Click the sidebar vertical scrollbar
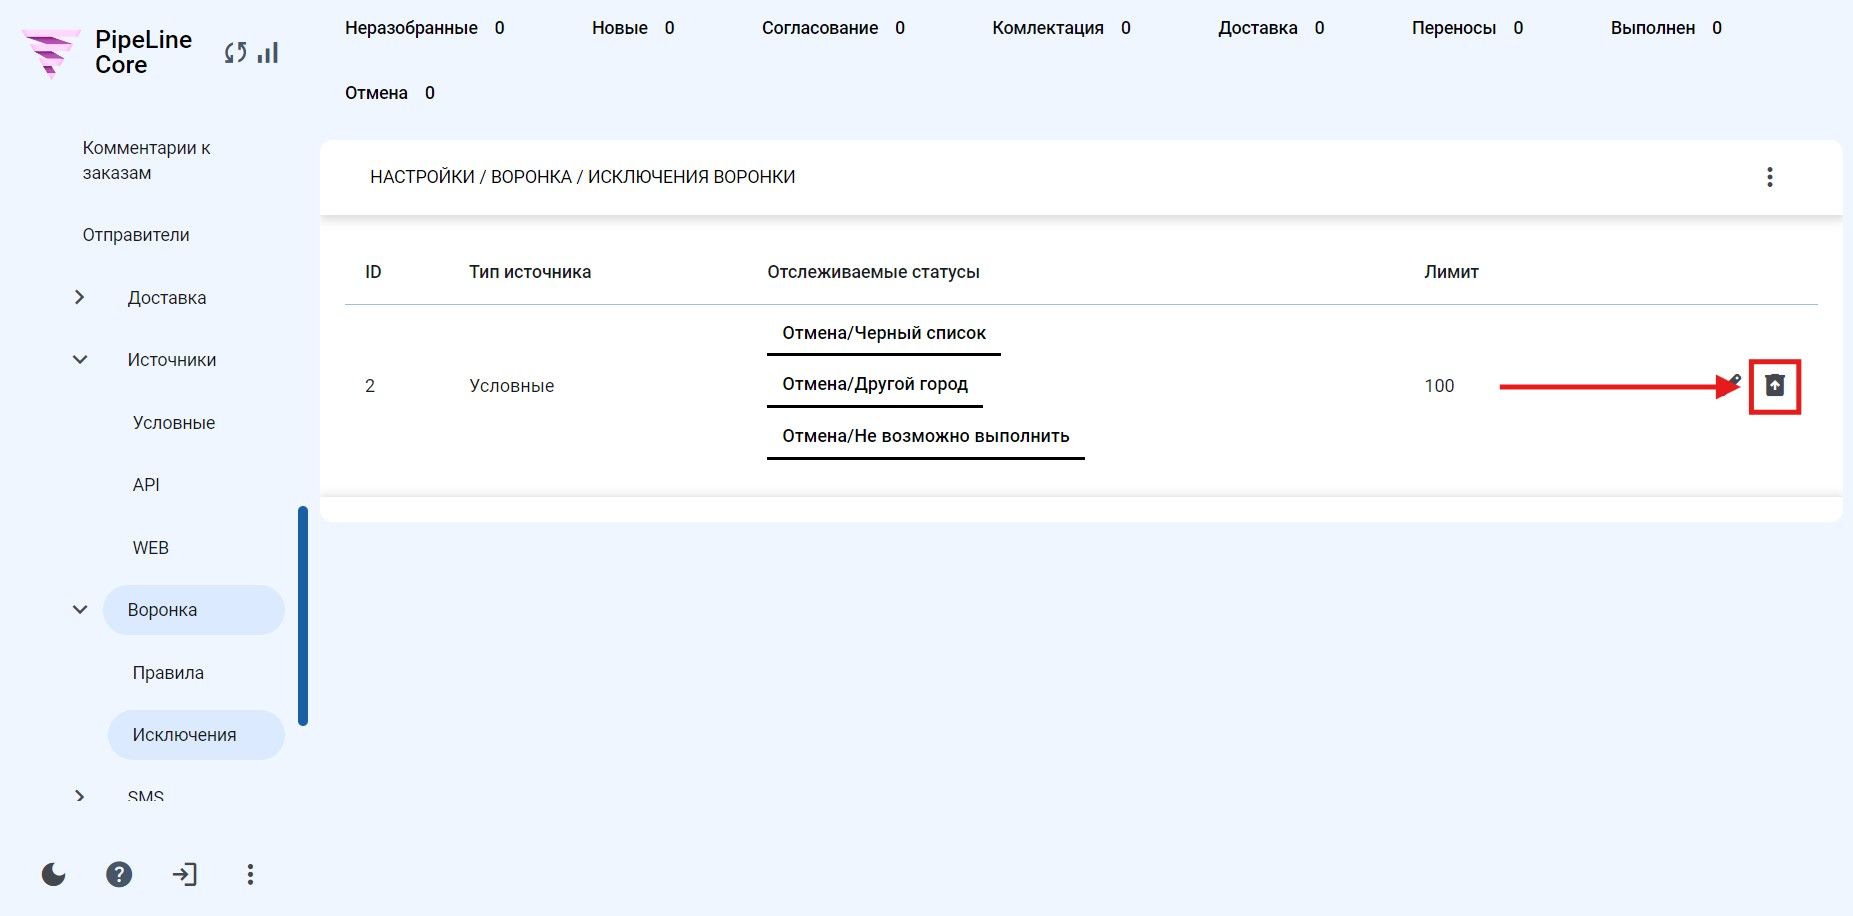 click(x=303, y=616)
